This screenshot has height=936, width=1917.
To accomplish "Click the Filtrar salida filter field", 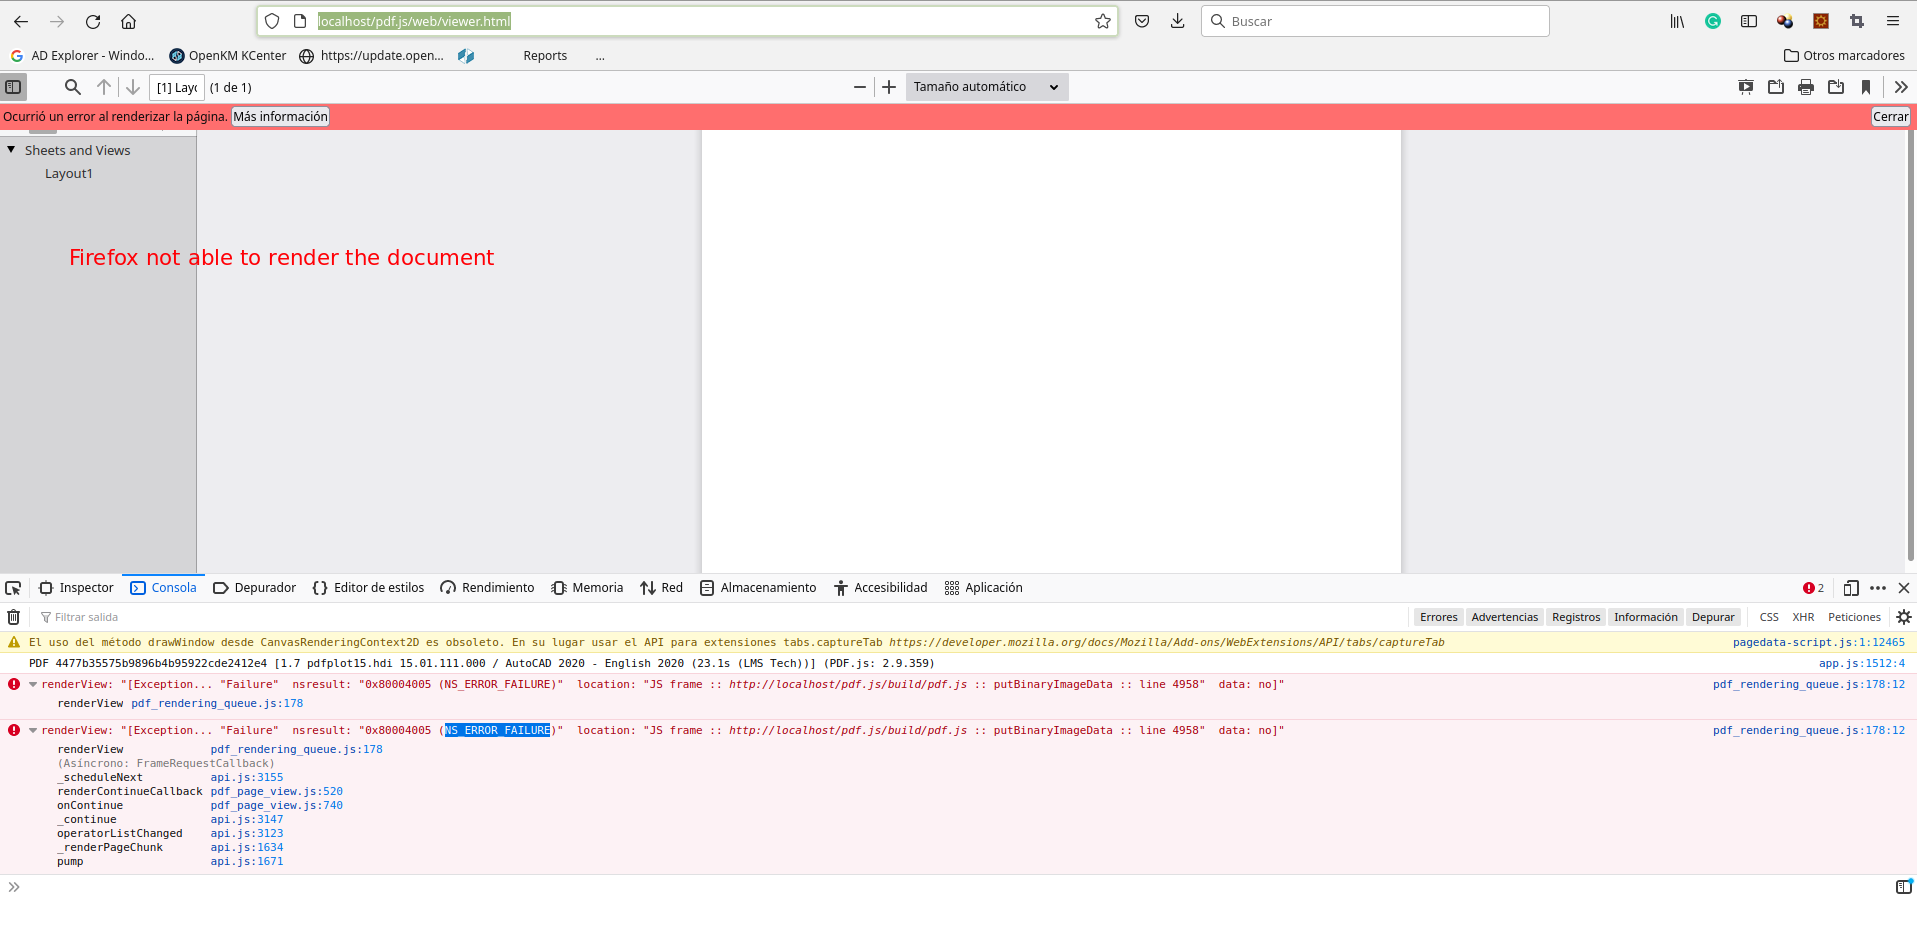I will click(x=720, y=617).
